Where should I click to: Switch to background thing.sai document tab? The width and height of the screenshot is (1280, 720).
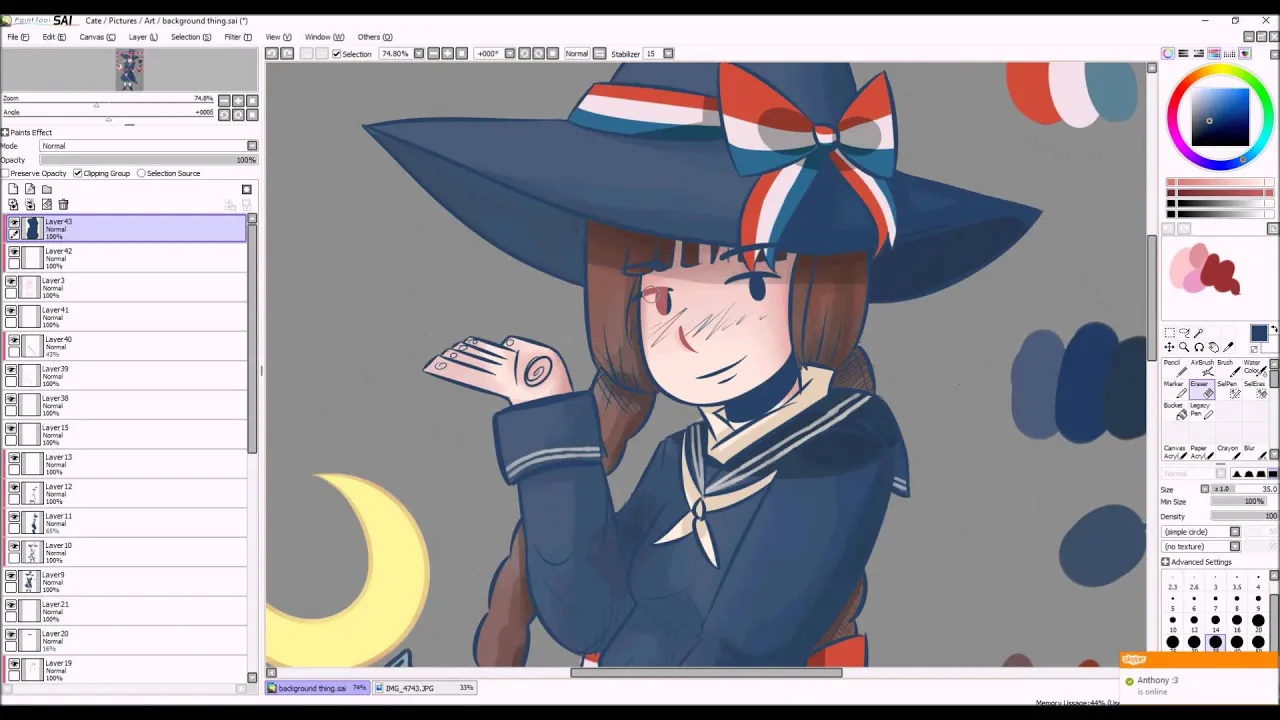coord(318,688)
